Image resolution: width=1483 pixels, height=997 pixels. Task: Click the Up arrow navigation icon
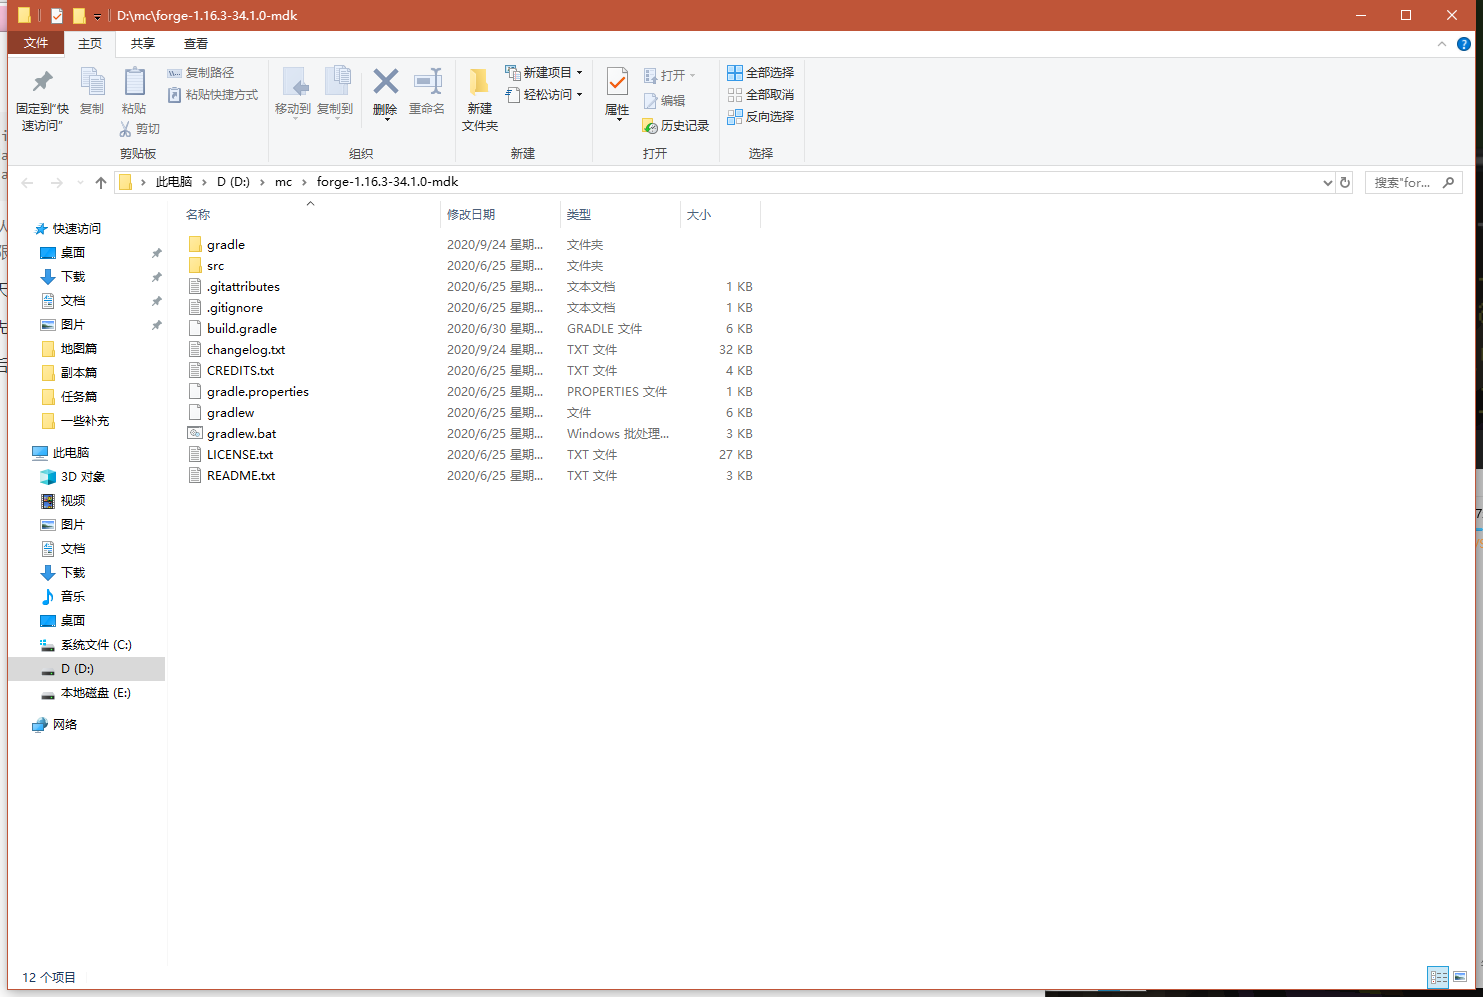point(101,182)
